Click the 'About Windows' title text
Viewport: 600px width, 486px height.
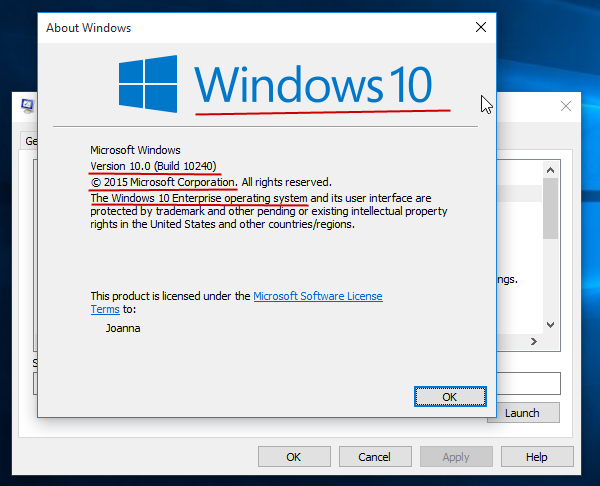89,28
